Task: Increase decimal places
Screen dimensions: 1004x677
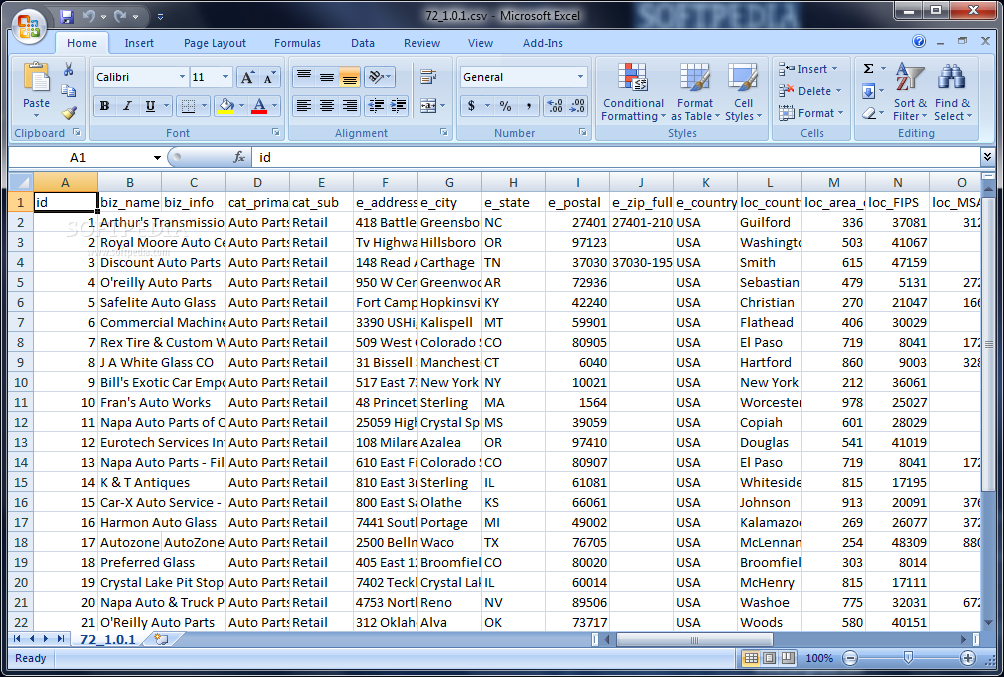Action: tap(555, 106)
